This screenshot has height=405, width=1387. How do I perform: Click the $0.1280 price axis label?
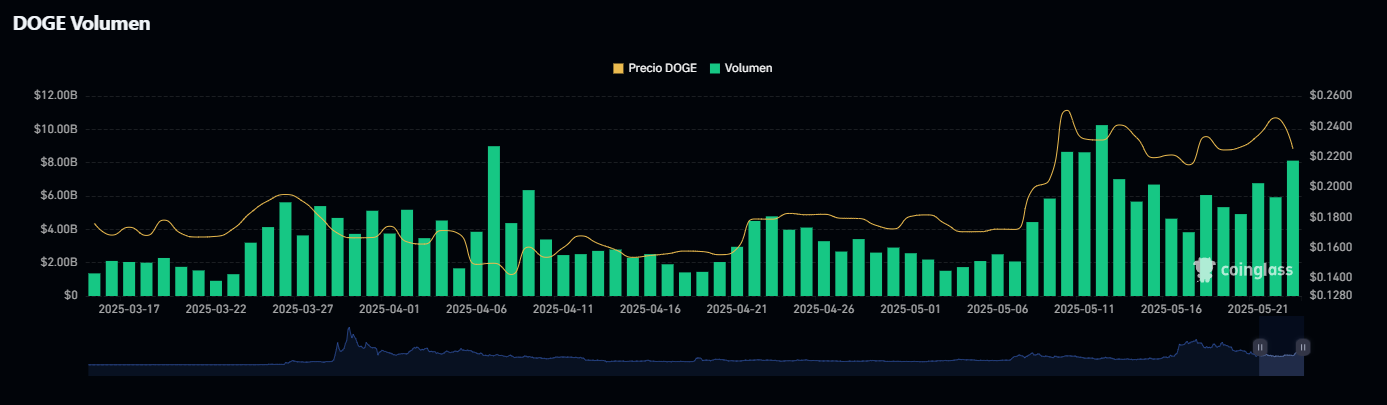pyautogui.click(x=1330, y=295)
